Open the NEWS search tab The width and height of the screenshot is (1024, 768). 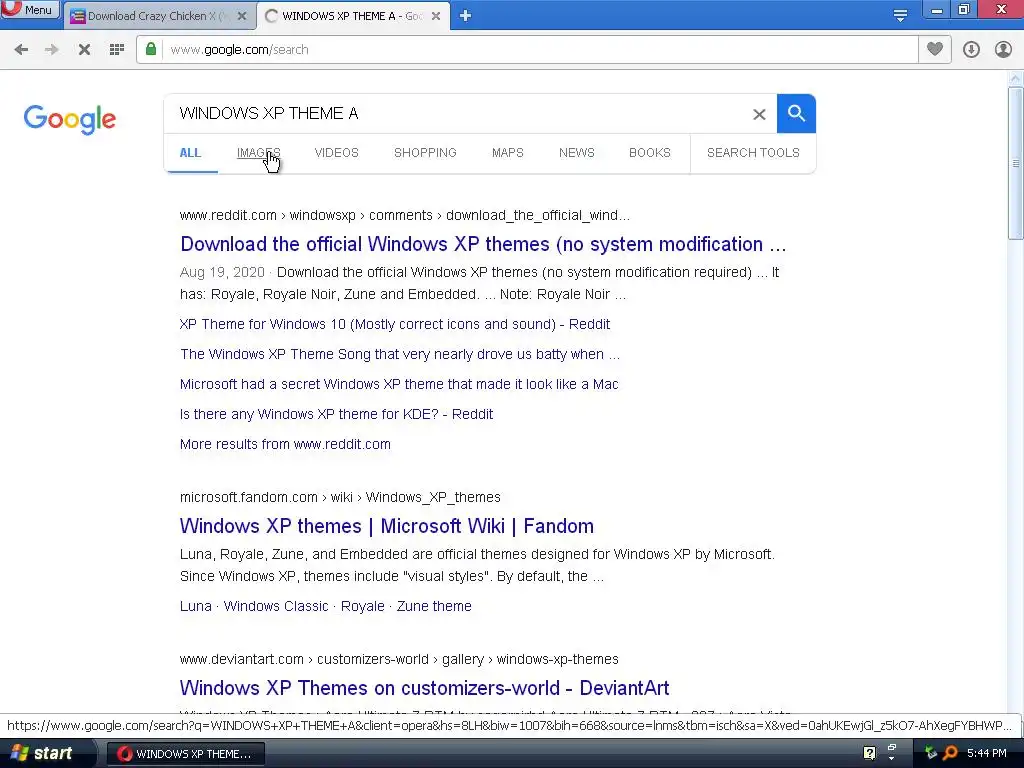pyautogui.click(x=577, y=153)
